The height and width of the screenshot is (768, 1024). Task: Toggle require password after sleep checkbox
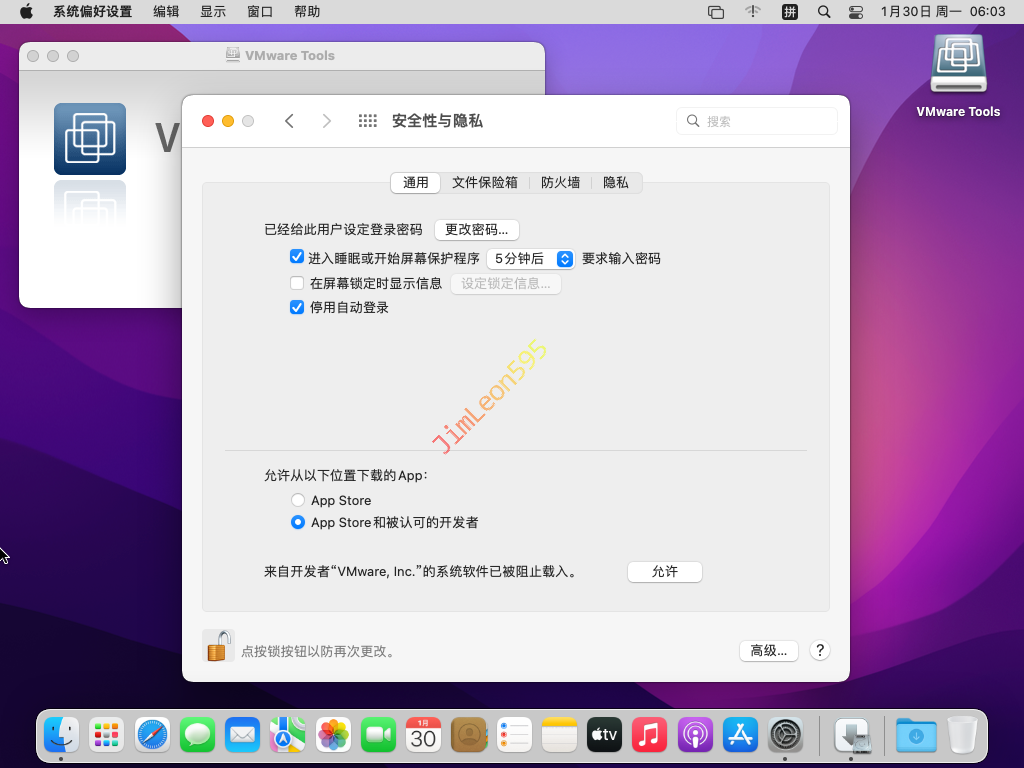coord(297,257)
